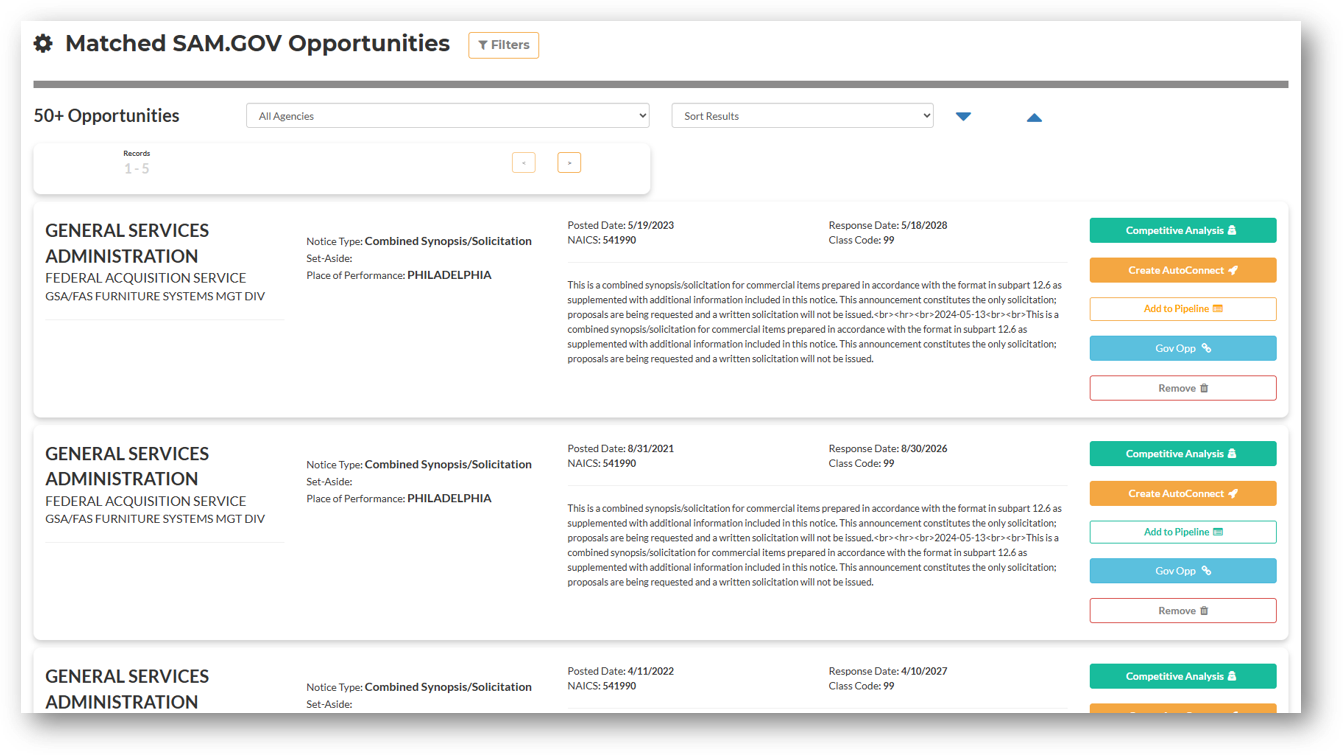This screenshot has width=1343, height=755.
Task: Create AutoConnect for the 8/31/2021 opportunity
Action: 1183,493
